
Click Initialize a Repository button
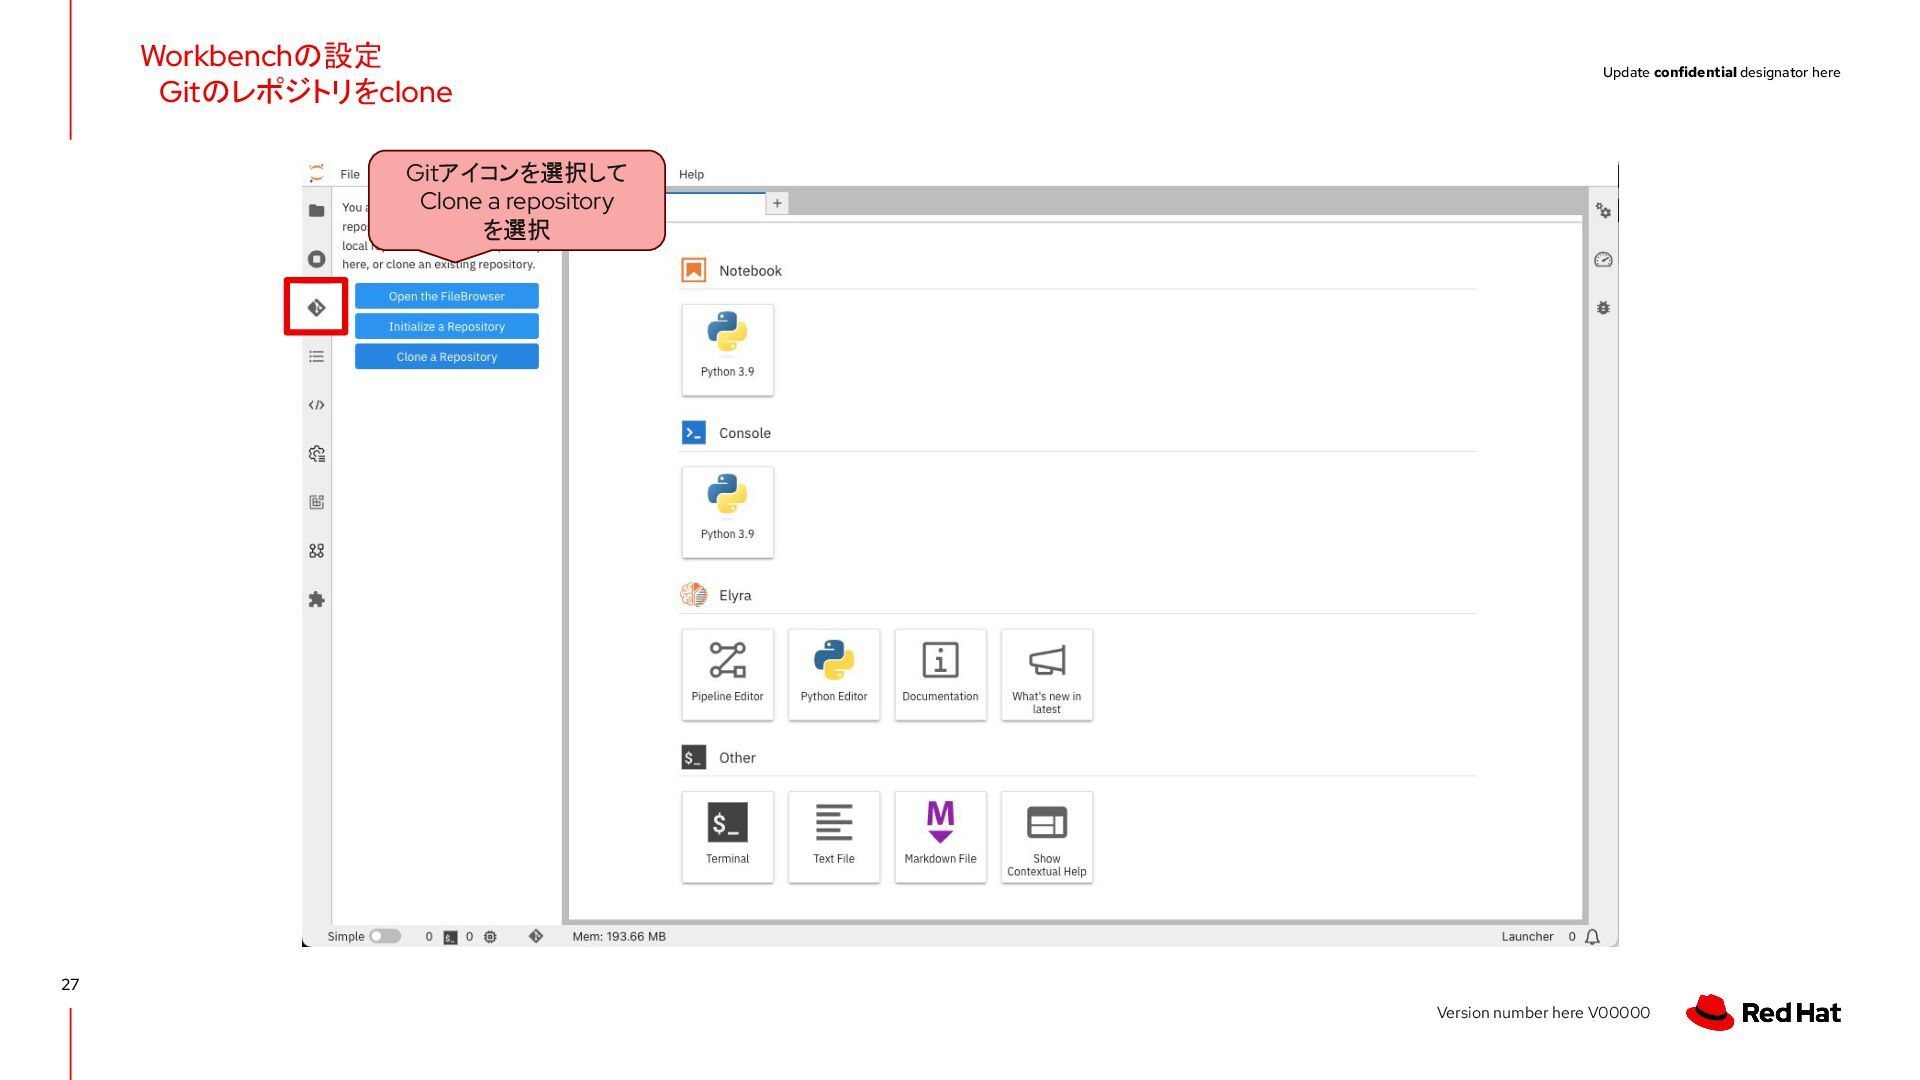446,326
